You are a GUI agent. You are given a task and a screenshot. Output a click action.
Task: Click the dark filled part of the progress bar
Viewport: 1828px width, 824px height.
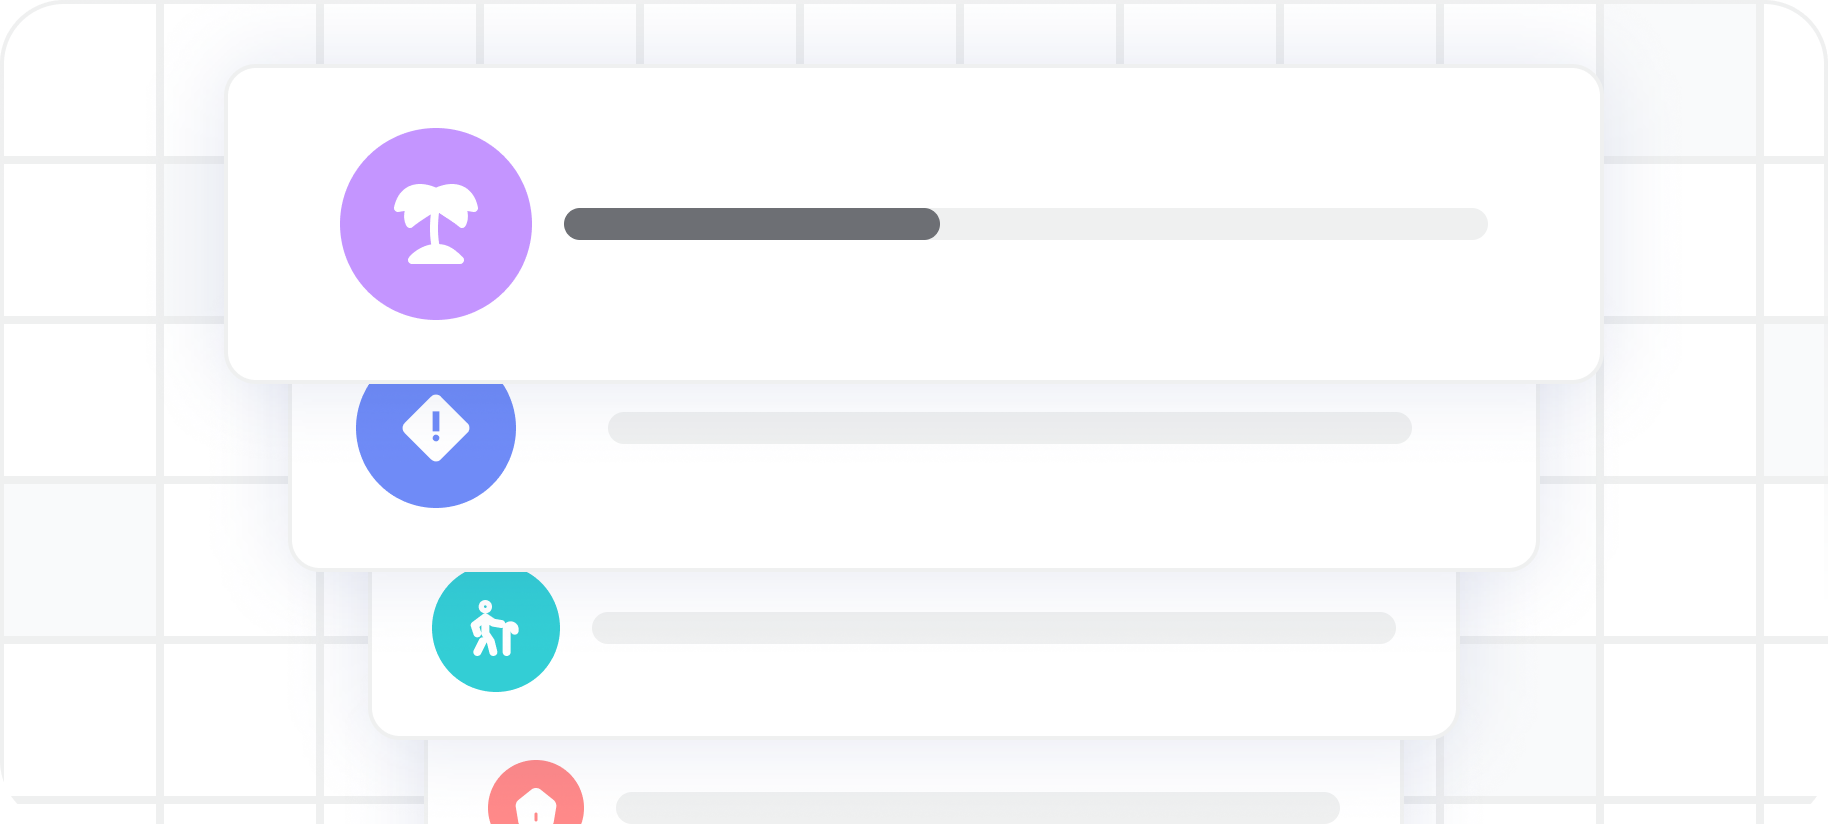[750, 224]
